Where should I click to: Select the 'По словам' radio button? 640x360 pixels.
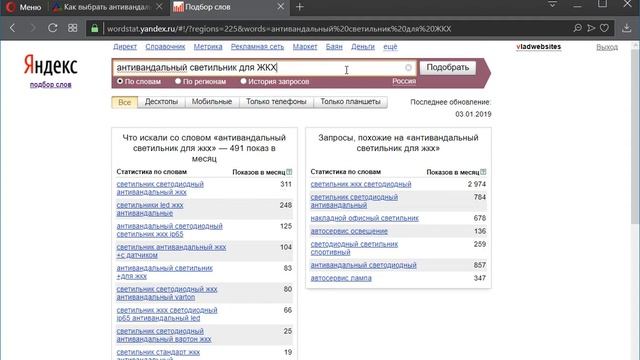120,81
